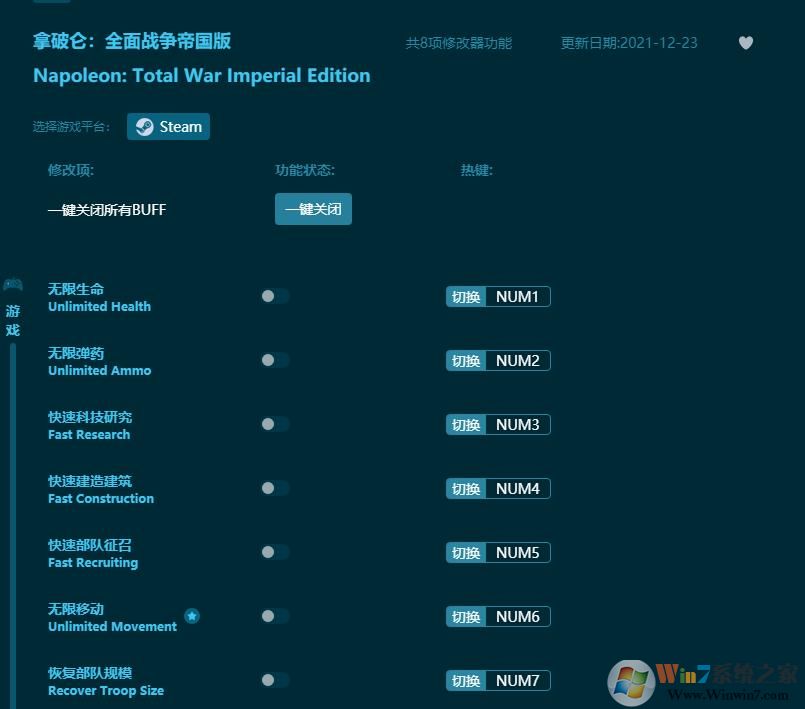Turn on the Fast Construction switch
The height and width of the screenshot is (709, 805).
point(275,488)
